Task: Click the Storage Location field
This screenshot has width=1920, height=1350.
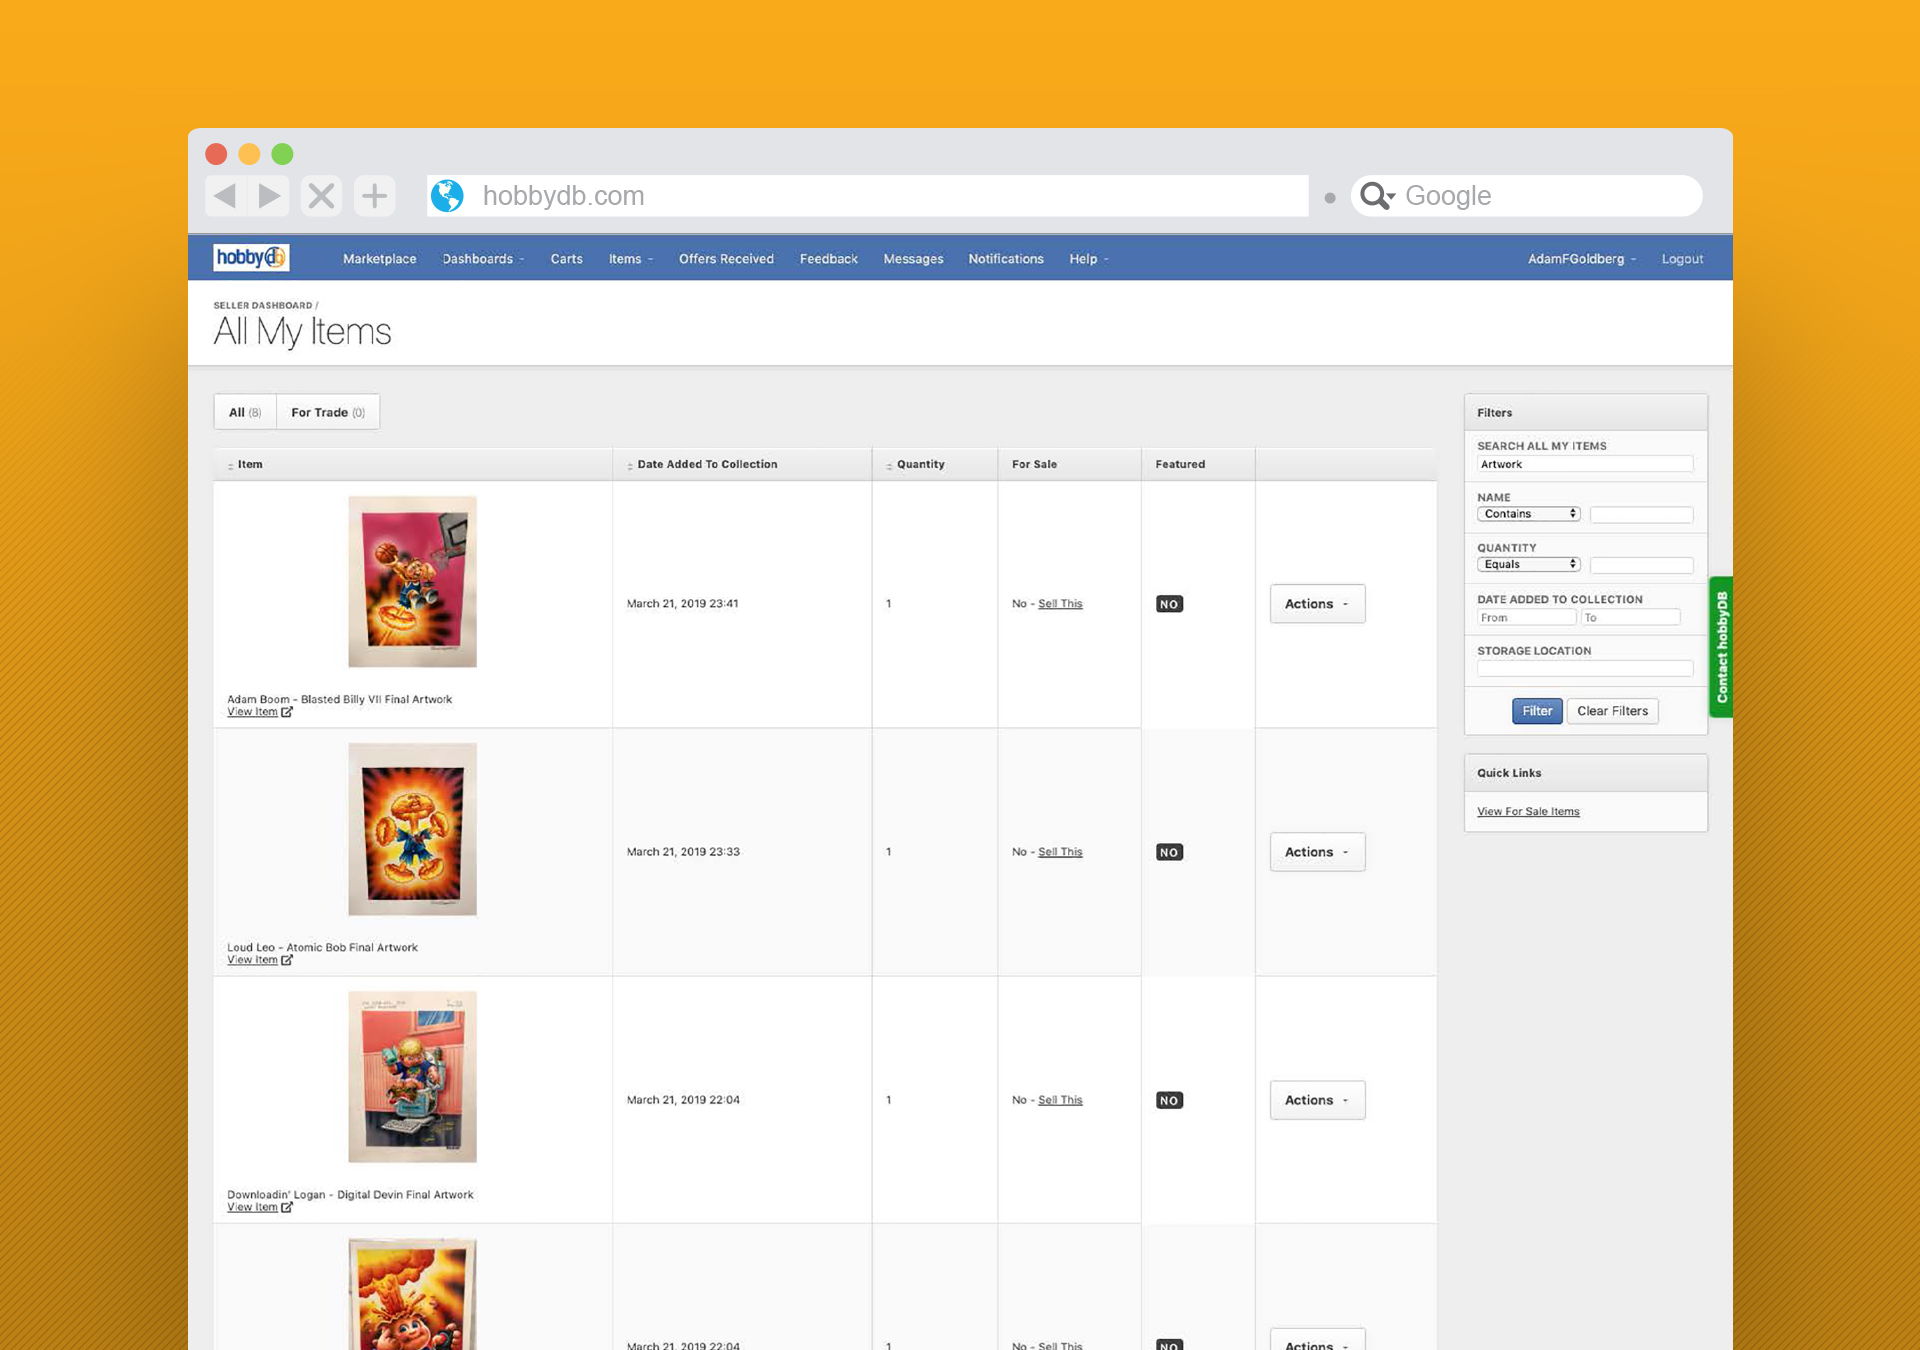Action: [1585, 668]
